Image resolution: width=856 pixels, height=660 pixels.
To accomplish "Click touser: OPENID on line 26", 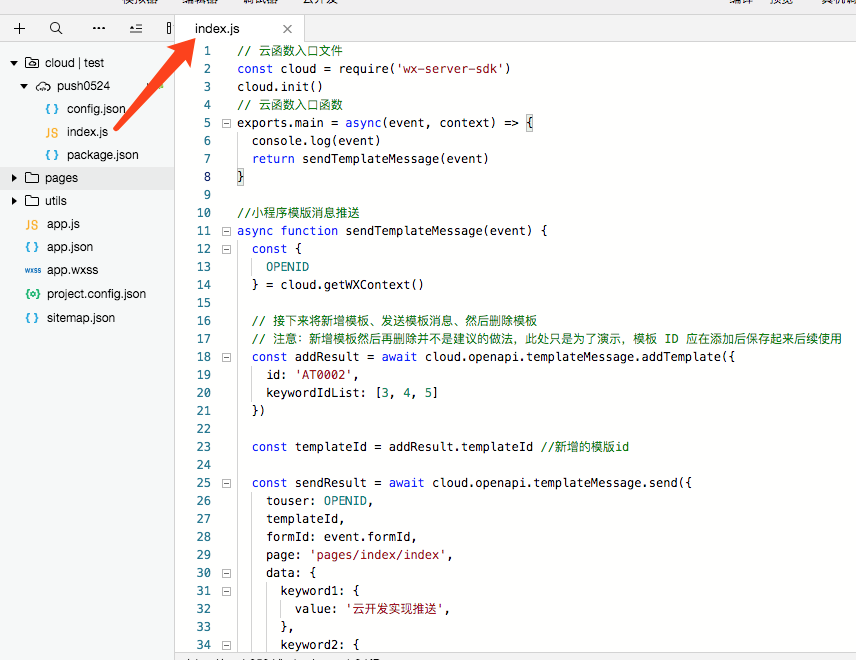I will click(319, 501).
